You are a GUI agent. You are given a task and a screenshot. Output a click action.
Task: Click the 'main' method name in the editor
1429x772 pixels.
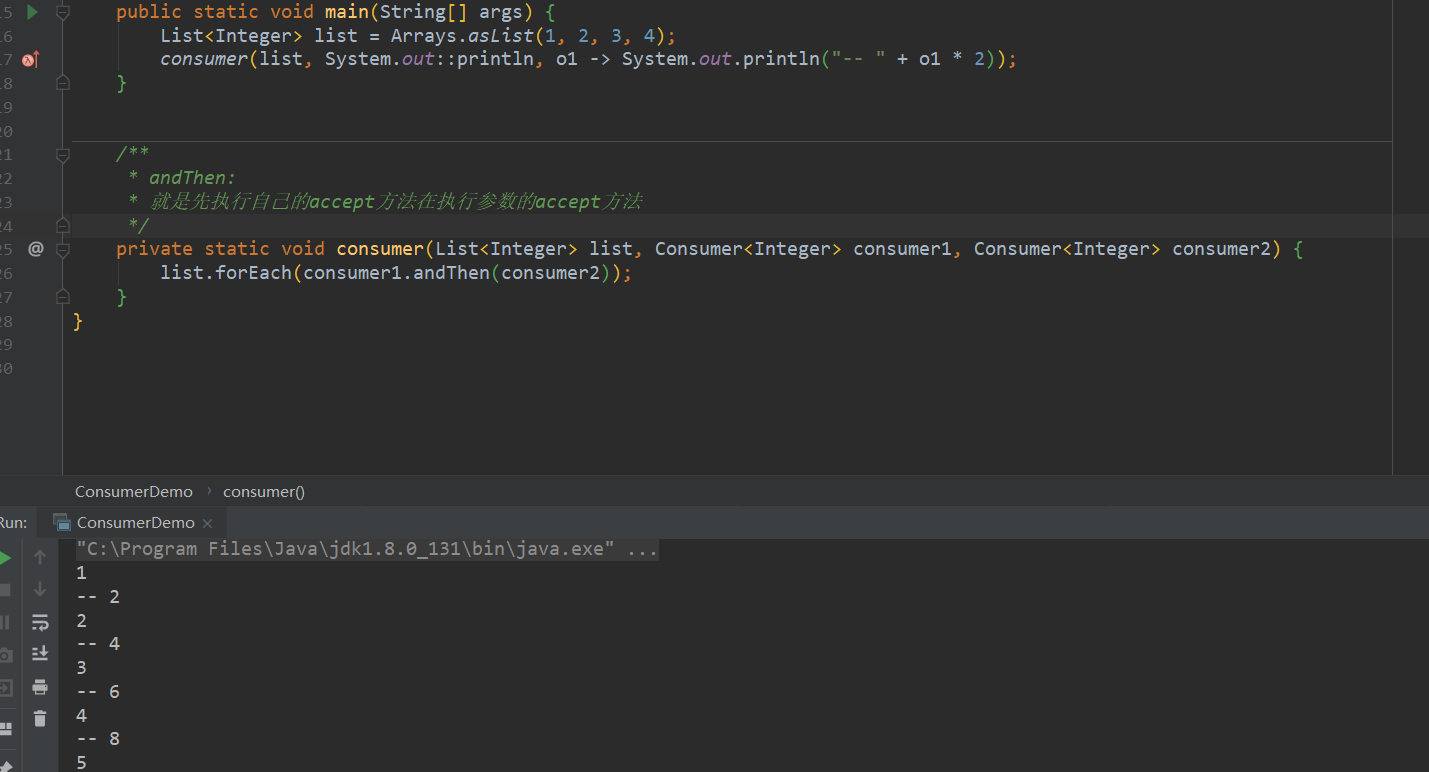point(347,12)
